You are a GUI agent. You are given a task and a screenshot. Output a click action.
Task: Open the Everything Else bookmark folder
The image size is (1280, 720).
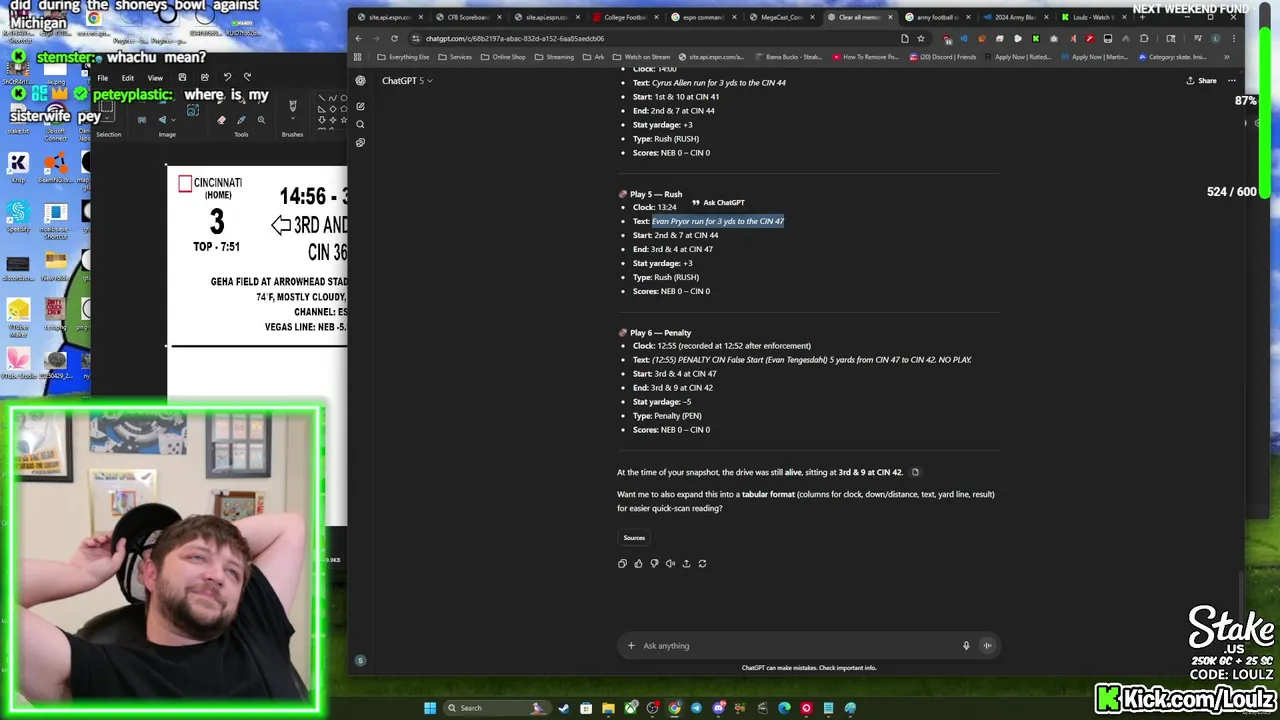403,57
